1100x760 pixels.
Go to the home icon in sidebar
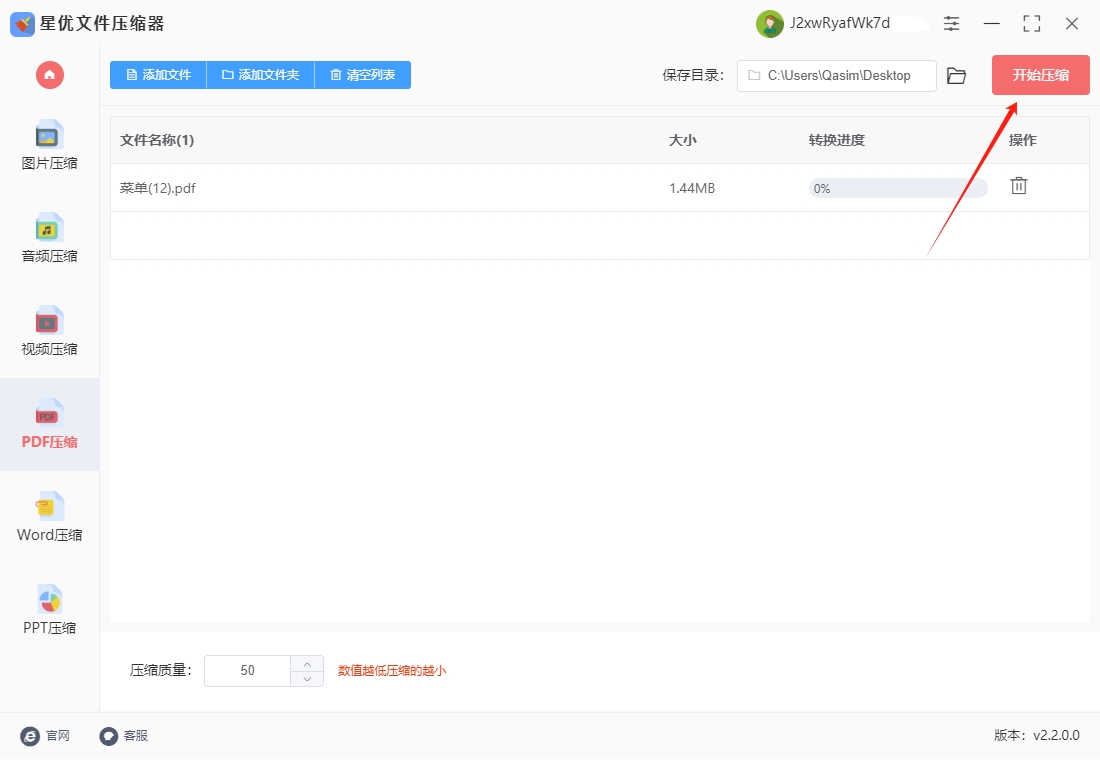[x=50, y=74]
